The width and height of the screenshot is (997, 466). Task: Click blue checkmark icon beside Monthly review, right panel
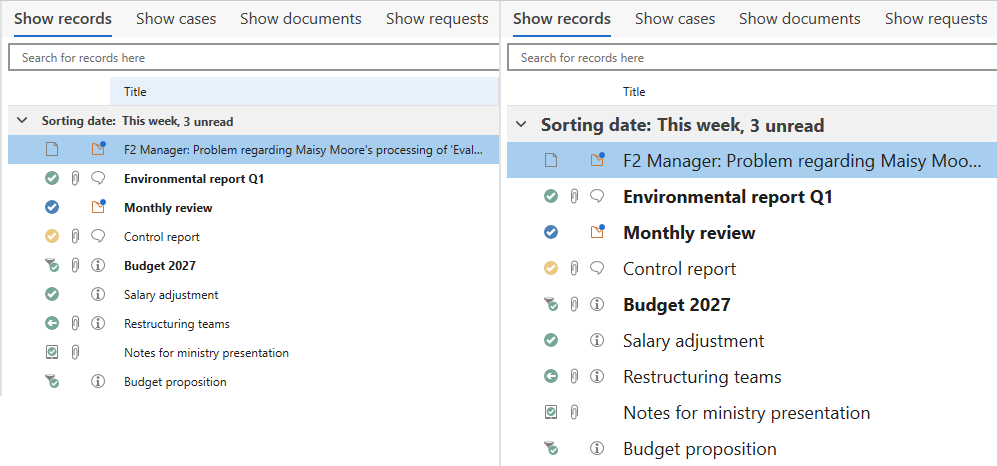[550, 233]
